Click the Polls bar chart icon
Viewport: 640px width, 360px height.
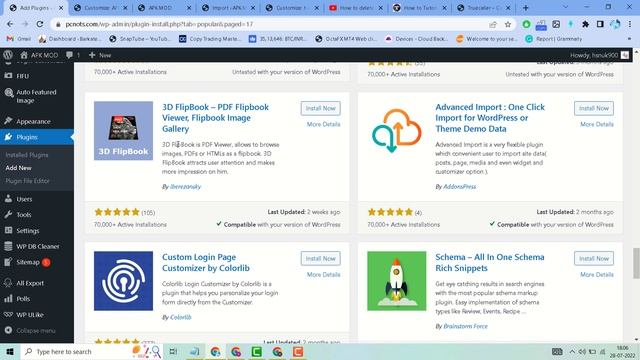pos(8,299)
